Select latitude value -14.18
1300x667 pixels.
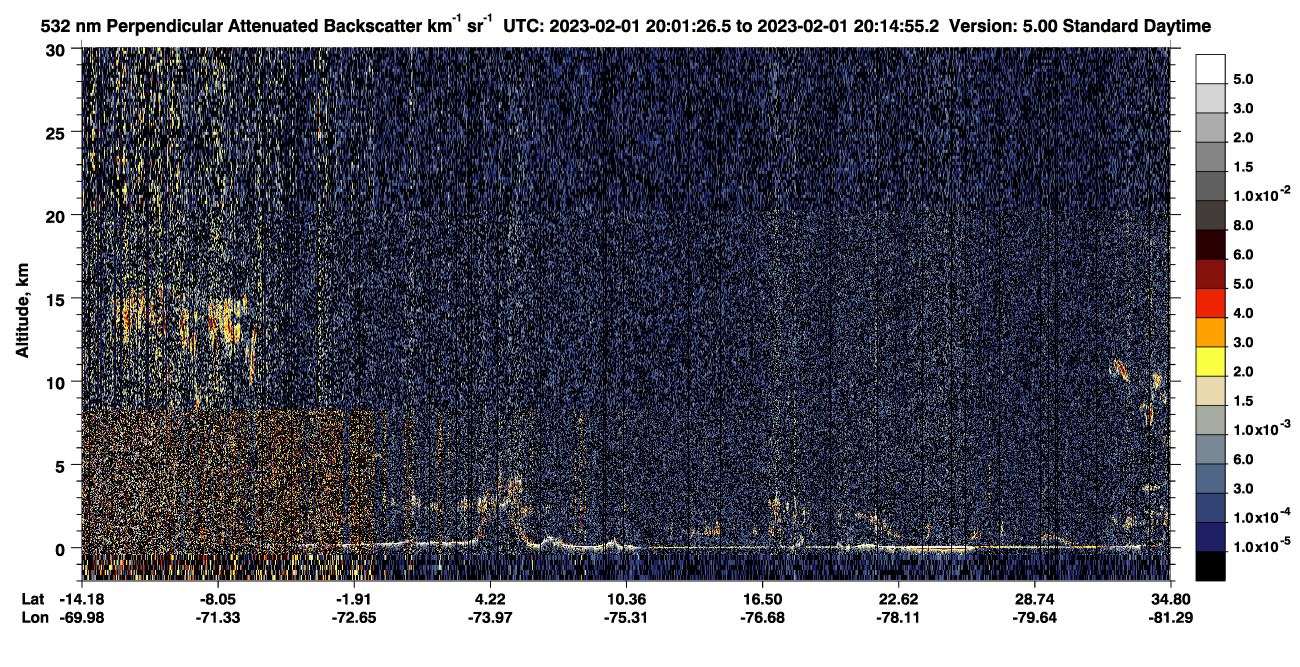coord(82,599)
